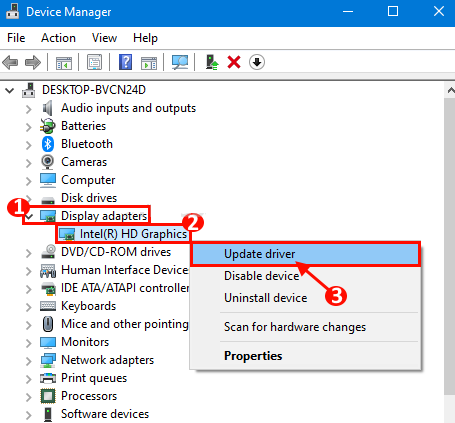455x423 pixels.
Task: Open Properties from the context menu
Action: coord(305,356)
